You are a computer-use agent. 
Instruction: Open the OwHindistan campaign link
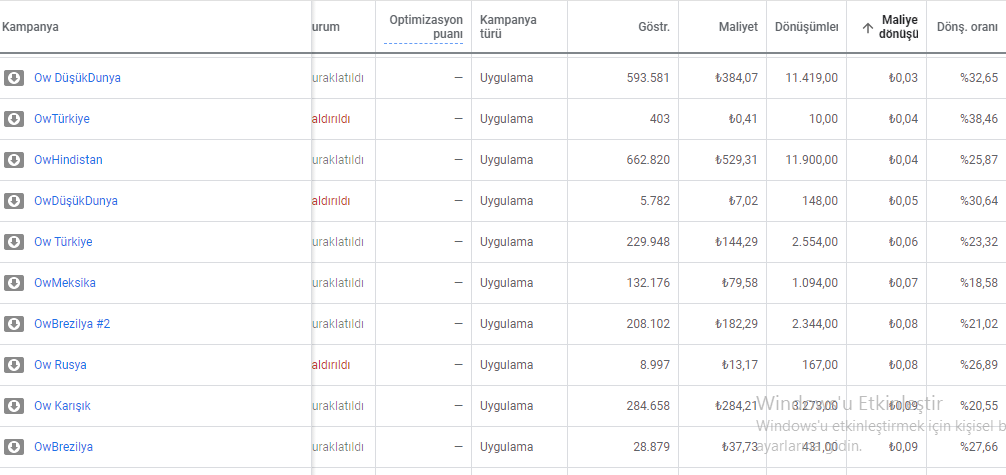click(68, 160)
